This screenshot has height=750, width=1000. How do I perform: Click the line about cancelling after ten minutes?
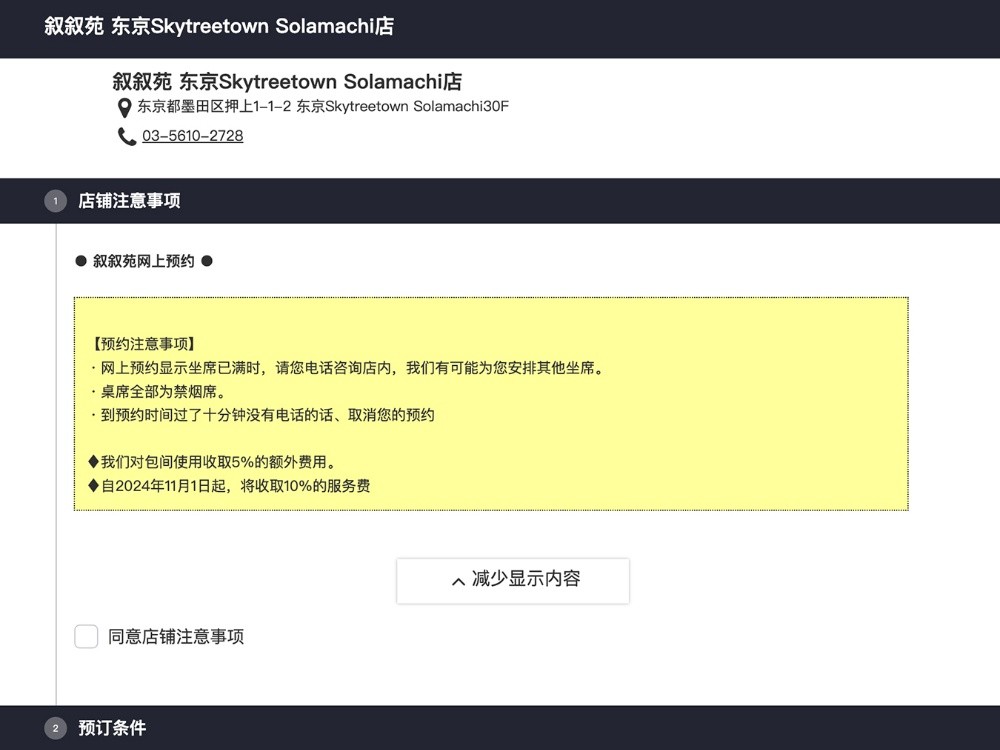[261, 415]
